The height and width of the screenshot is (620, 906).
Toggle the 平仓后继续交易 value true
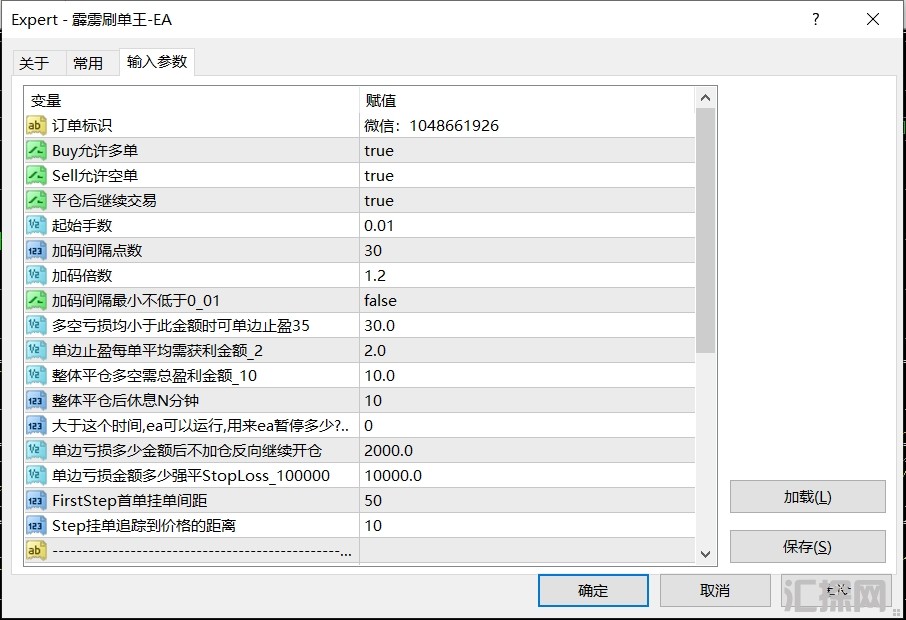pos(378,201)
